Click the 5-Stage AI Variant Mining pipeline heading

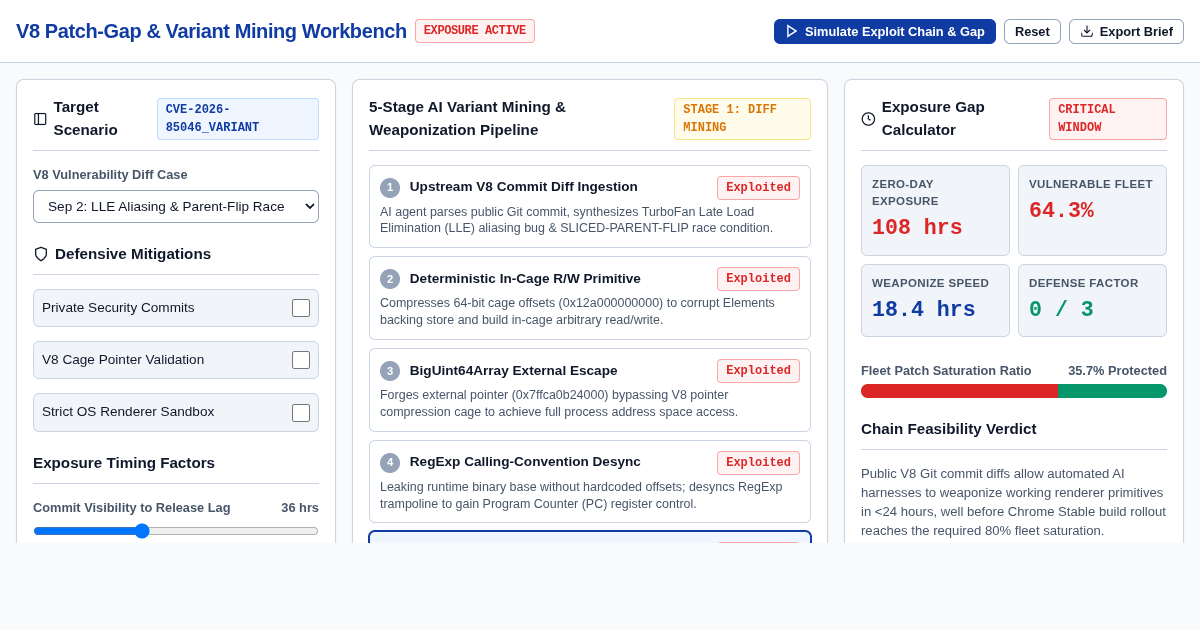click(467, 119)
